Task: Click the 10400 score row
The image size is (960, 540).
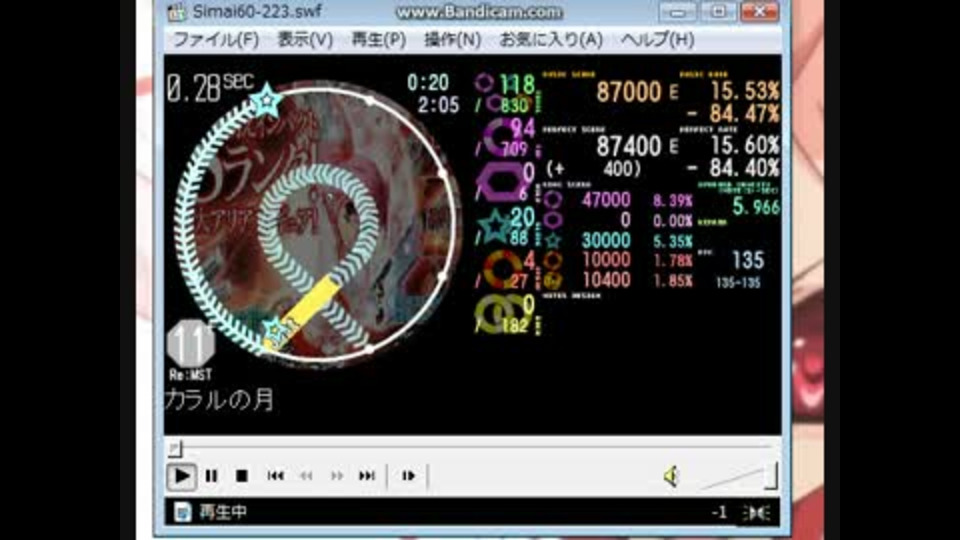Action: click(606, 280)
